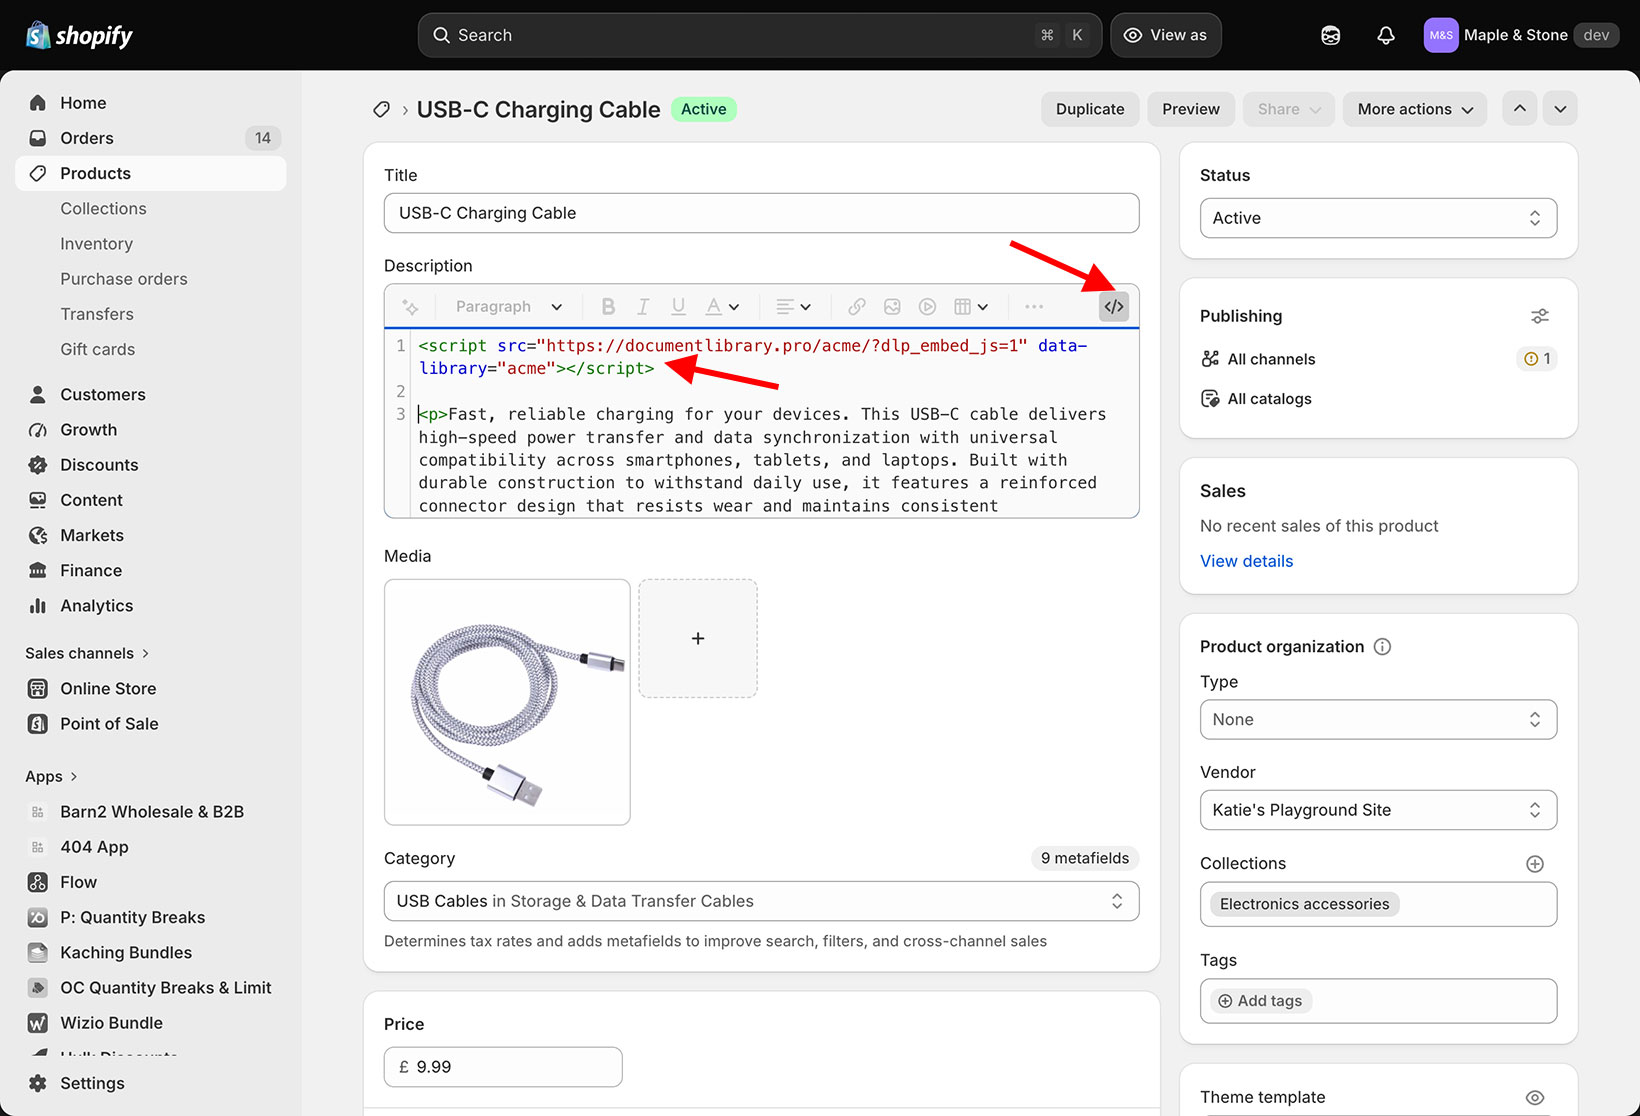Open Transfers in sidebar
The image size is (1640, 1116).
click(x=97, y=314)
